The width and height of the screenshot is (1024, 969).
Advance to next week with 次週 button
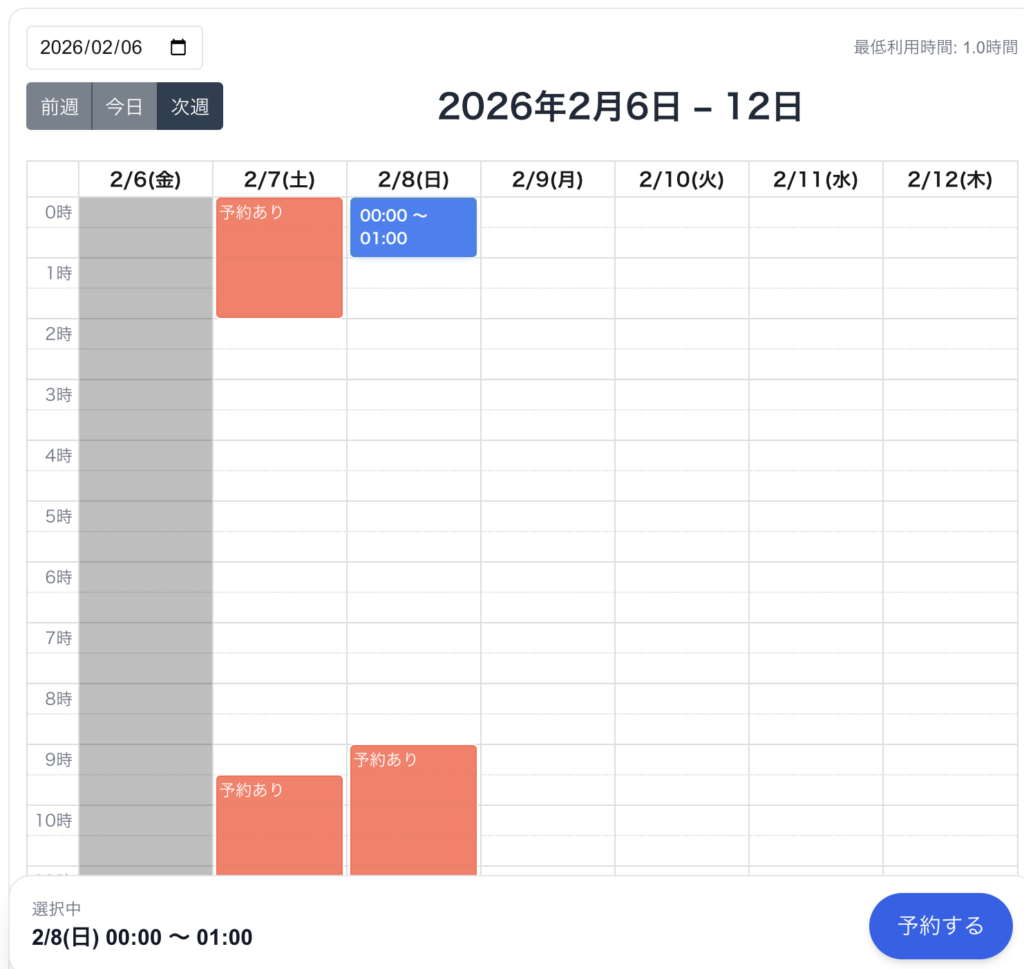coord(190,107)
